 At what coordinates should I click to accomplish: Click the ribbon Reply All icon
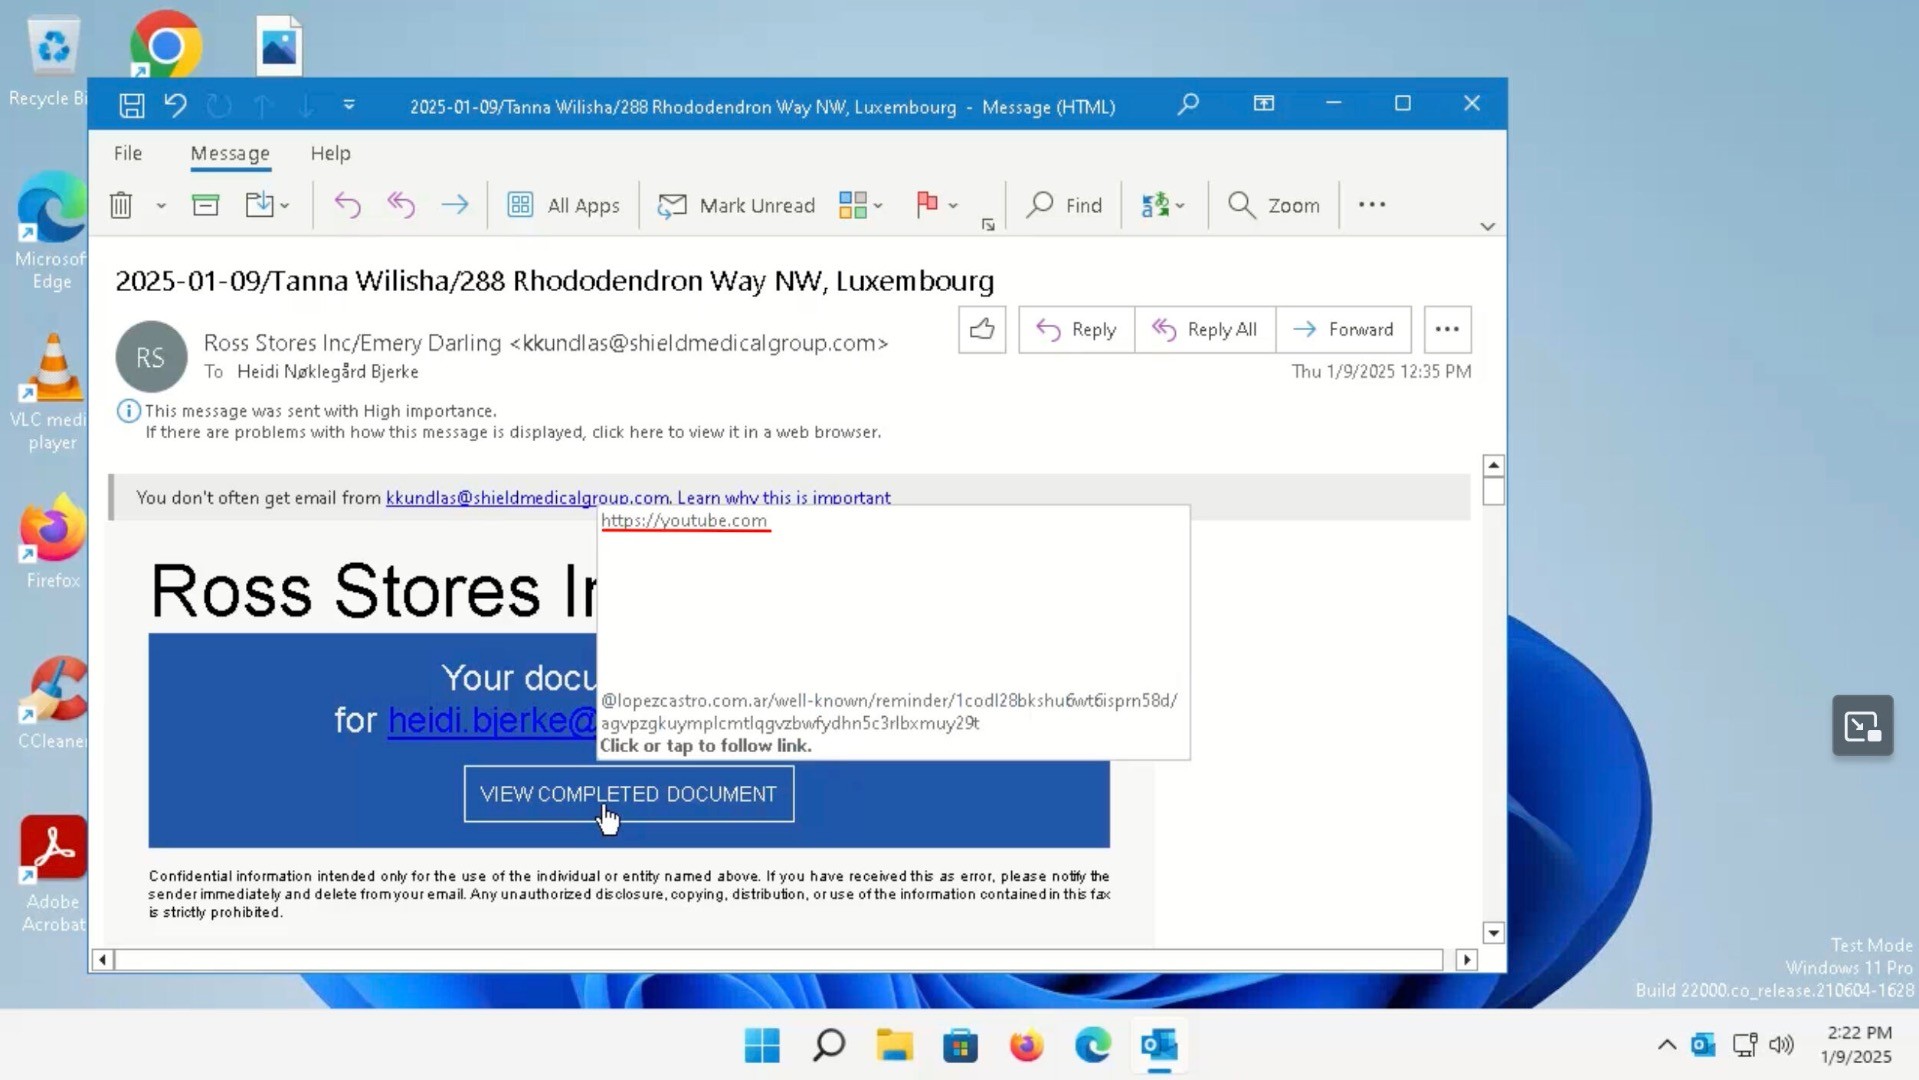(x=401, y=205)
